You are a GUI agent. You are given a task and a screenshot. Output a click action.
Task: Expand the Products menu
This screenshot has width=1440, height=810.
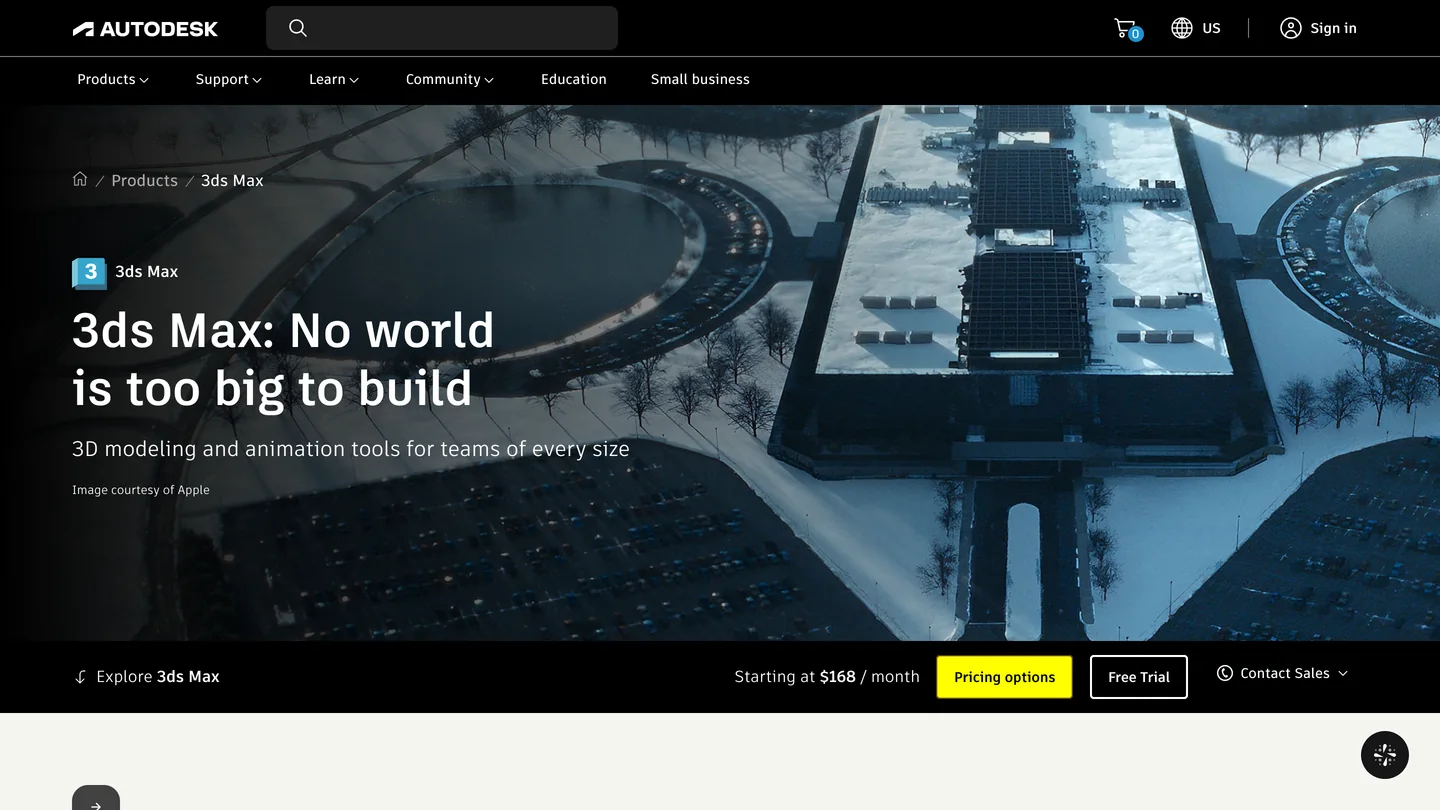(x=113, y=79)
